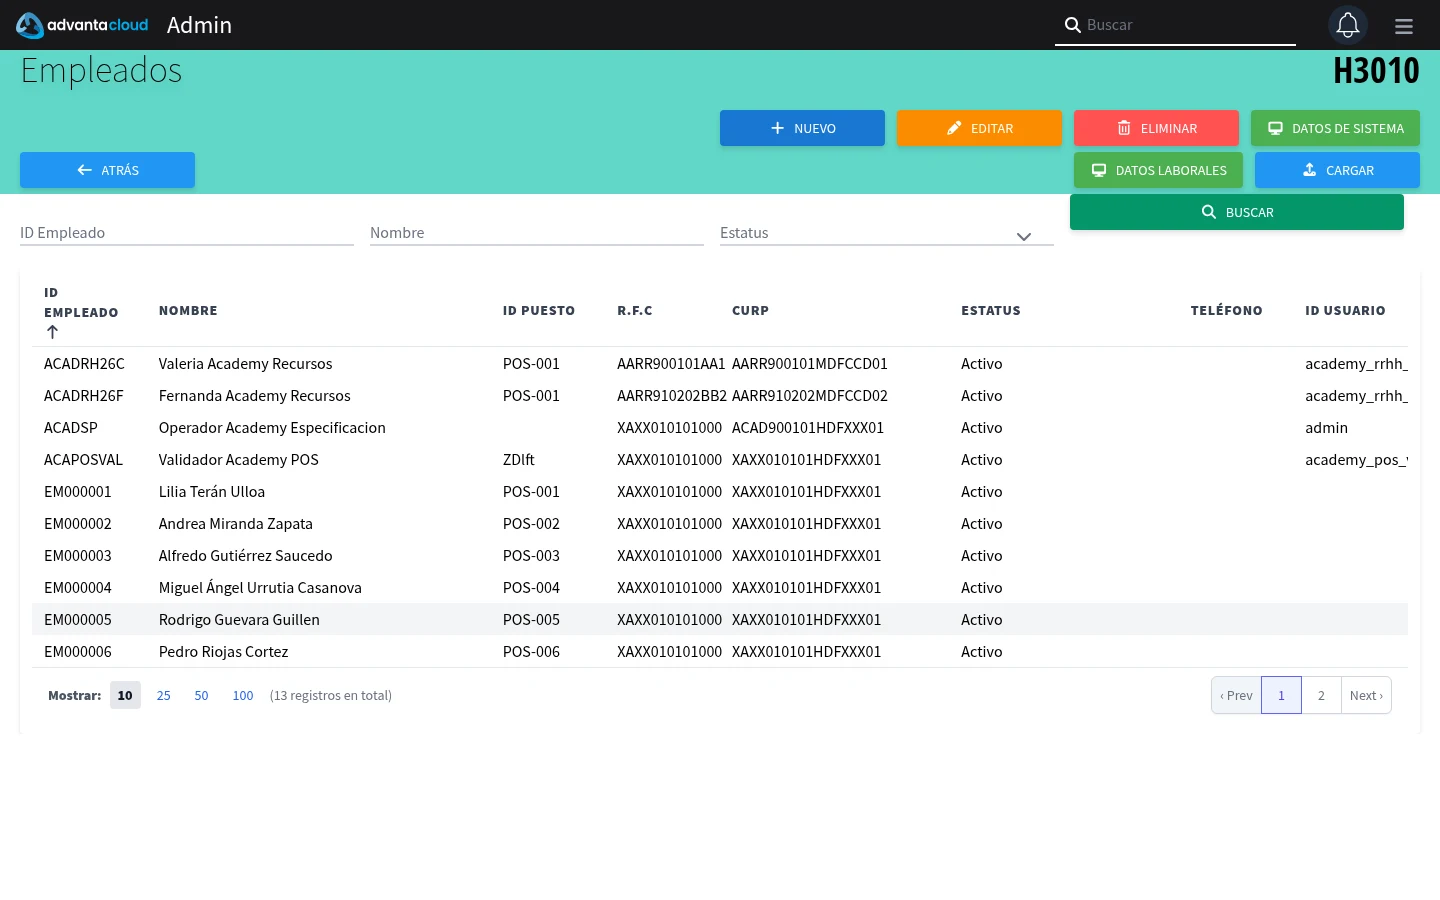Click the Nombre filter field
This screenshot has width=1440, height=900.
(537, 232)
